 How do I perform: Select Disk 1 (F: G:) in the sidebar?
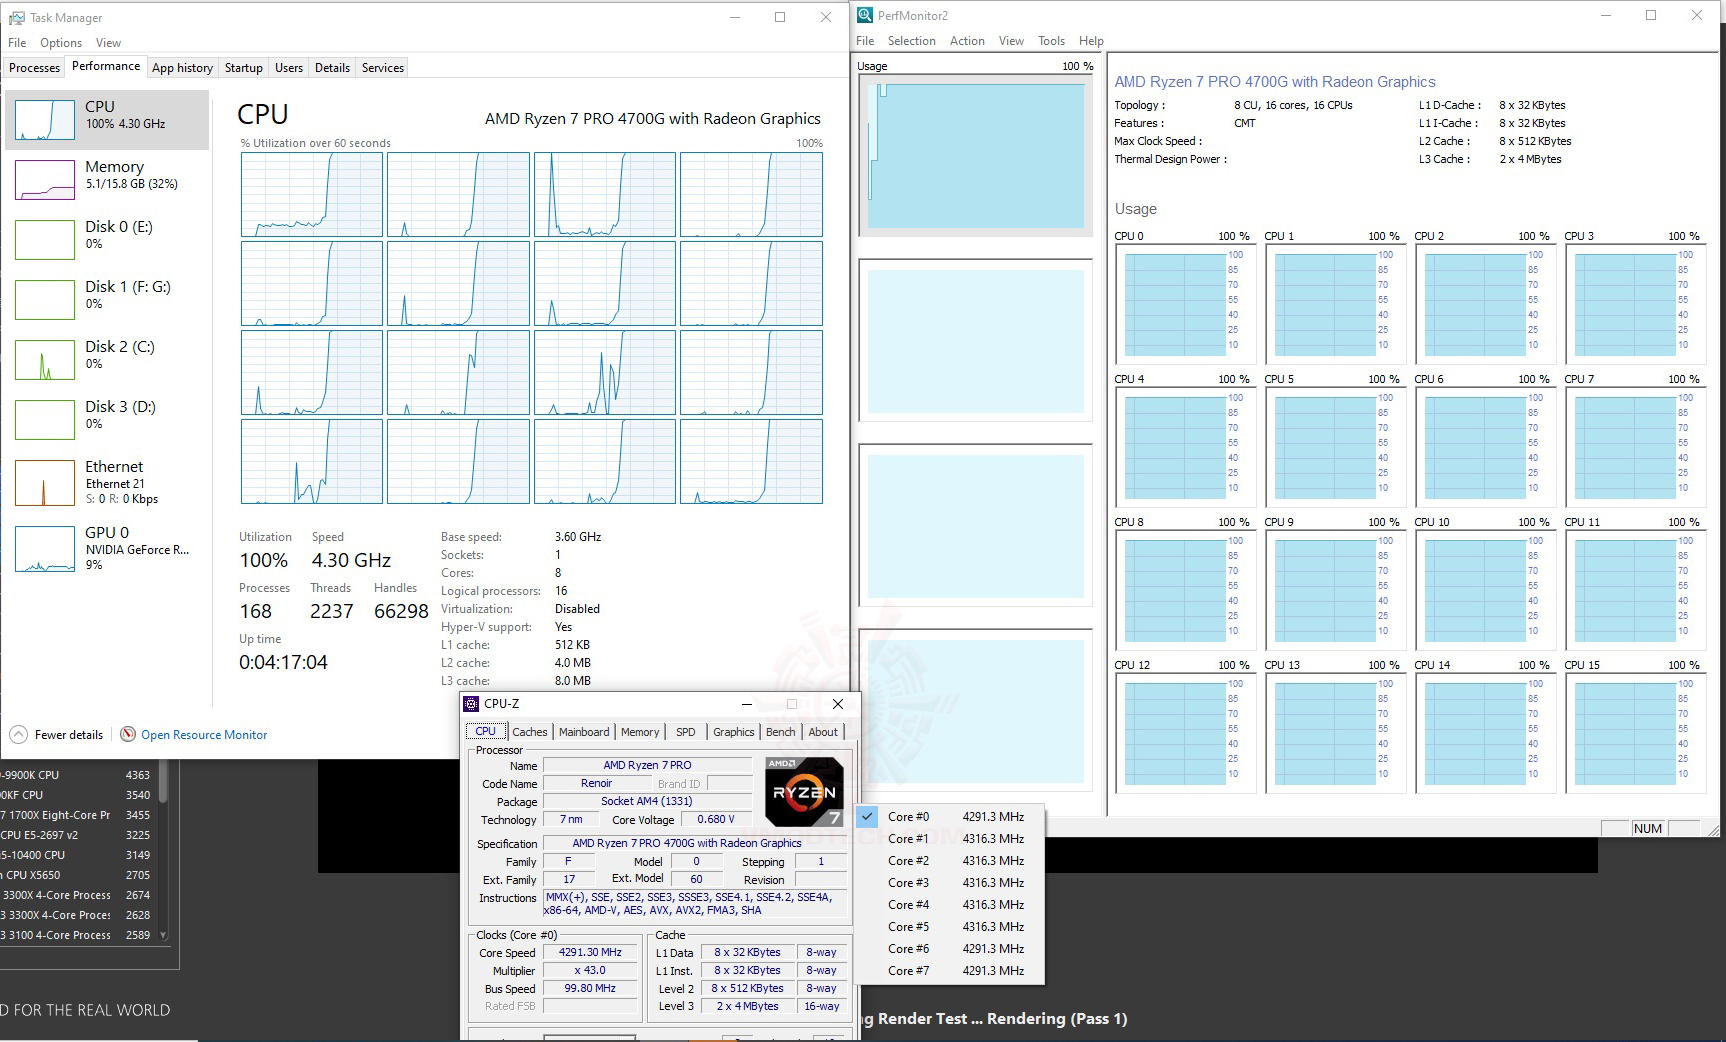tap(107, 299)
